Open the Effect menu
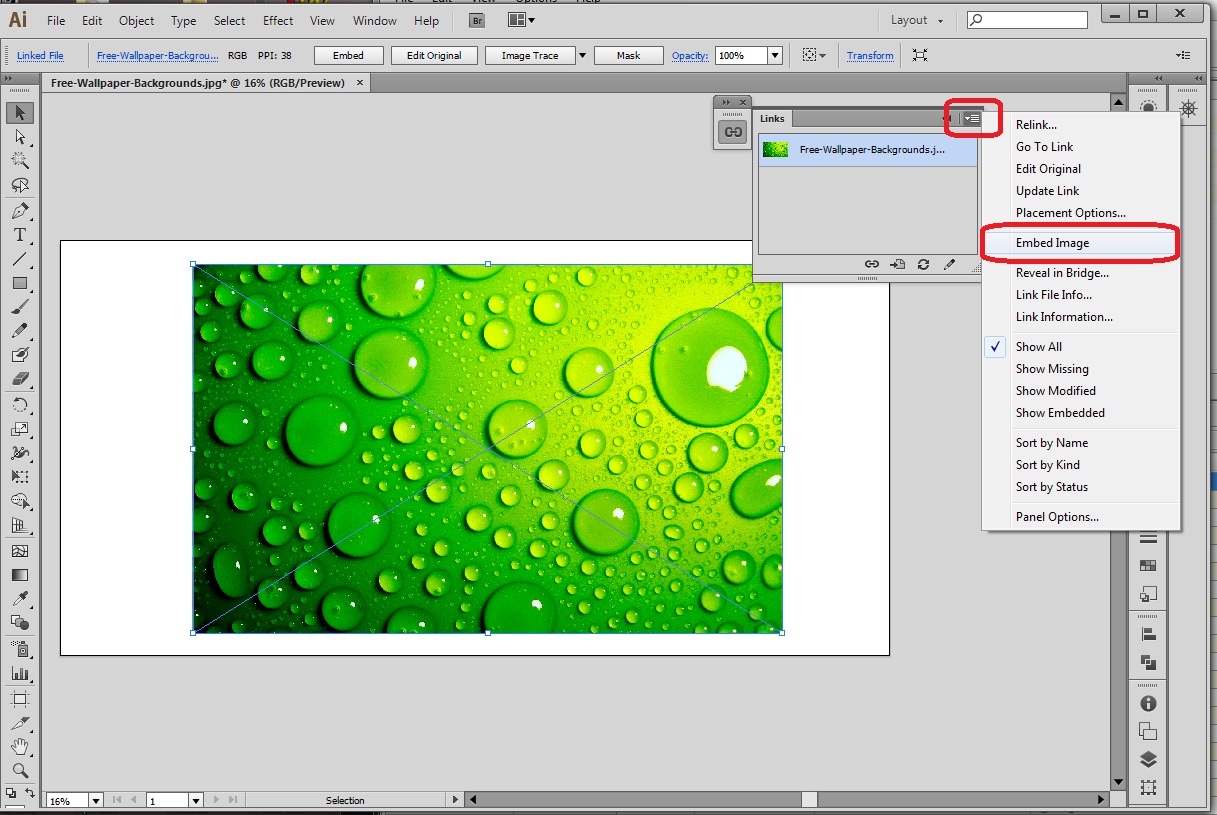 (277, 20)
